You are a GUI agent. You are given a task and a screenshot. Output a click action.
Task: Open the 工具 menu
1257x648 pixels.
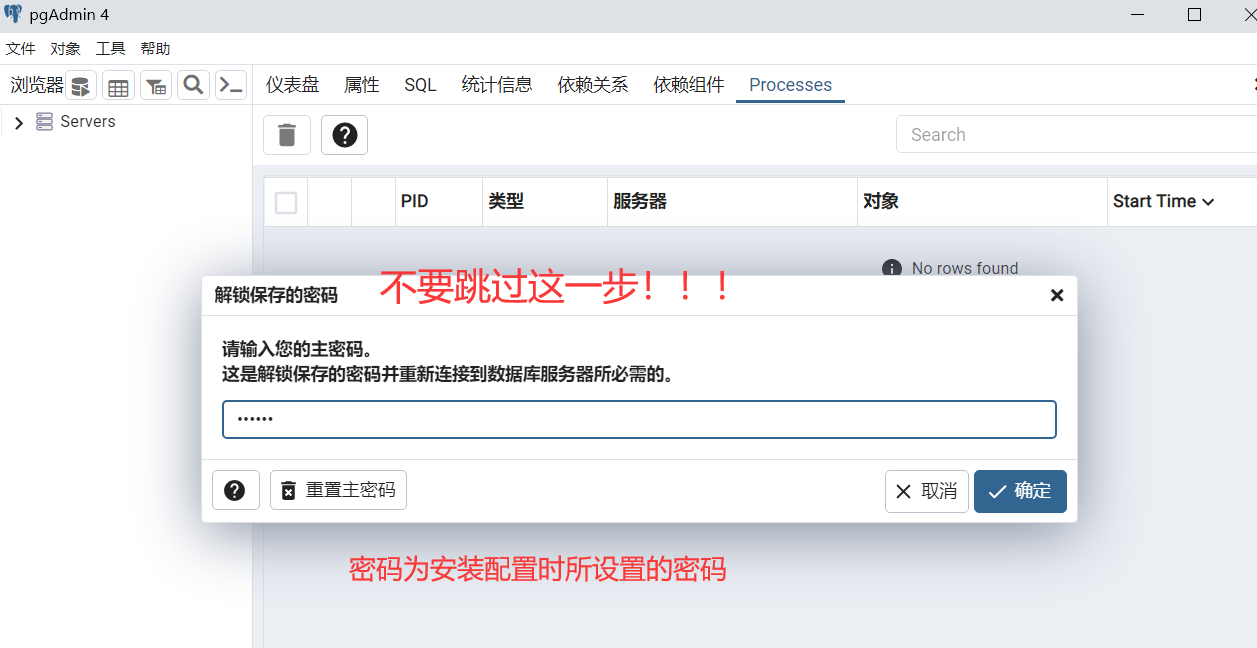110,49
